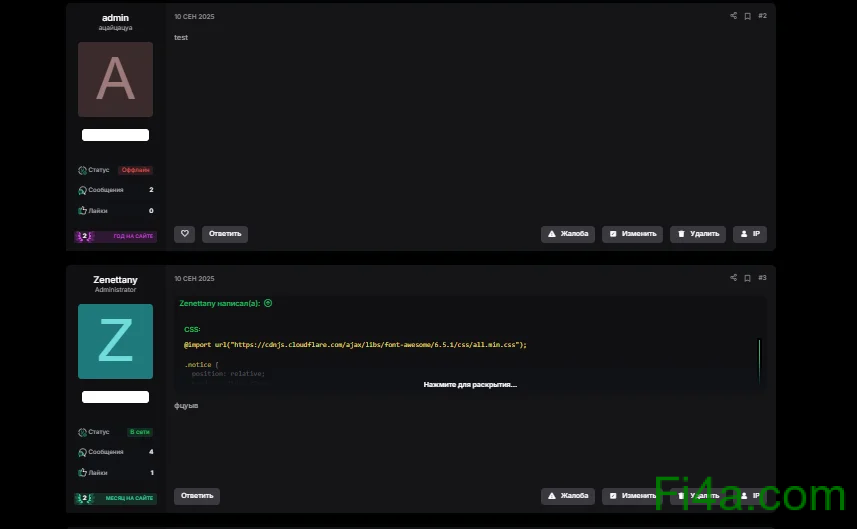Viewport: 857px width, 529px height.
Task: Reply to admin's post with Ответить
Action: click(225, 234)
